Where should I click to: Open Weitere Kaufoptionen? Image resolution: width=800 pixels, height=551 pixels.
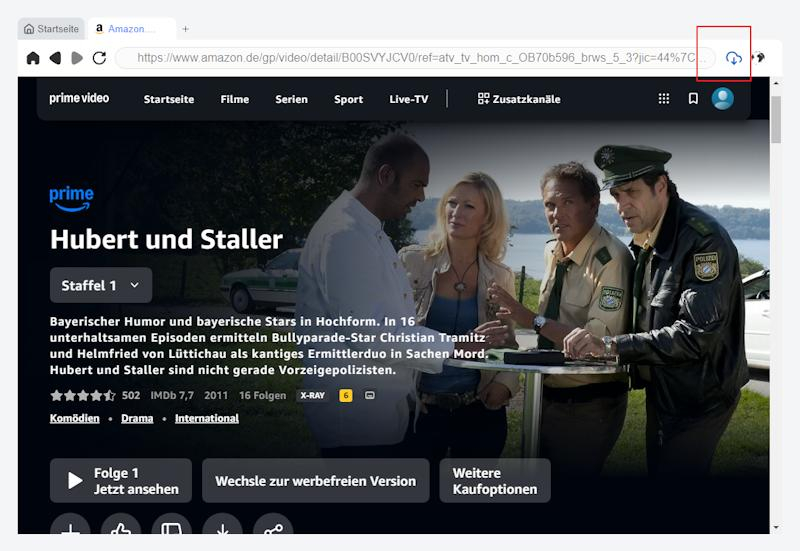pos(495,481)
